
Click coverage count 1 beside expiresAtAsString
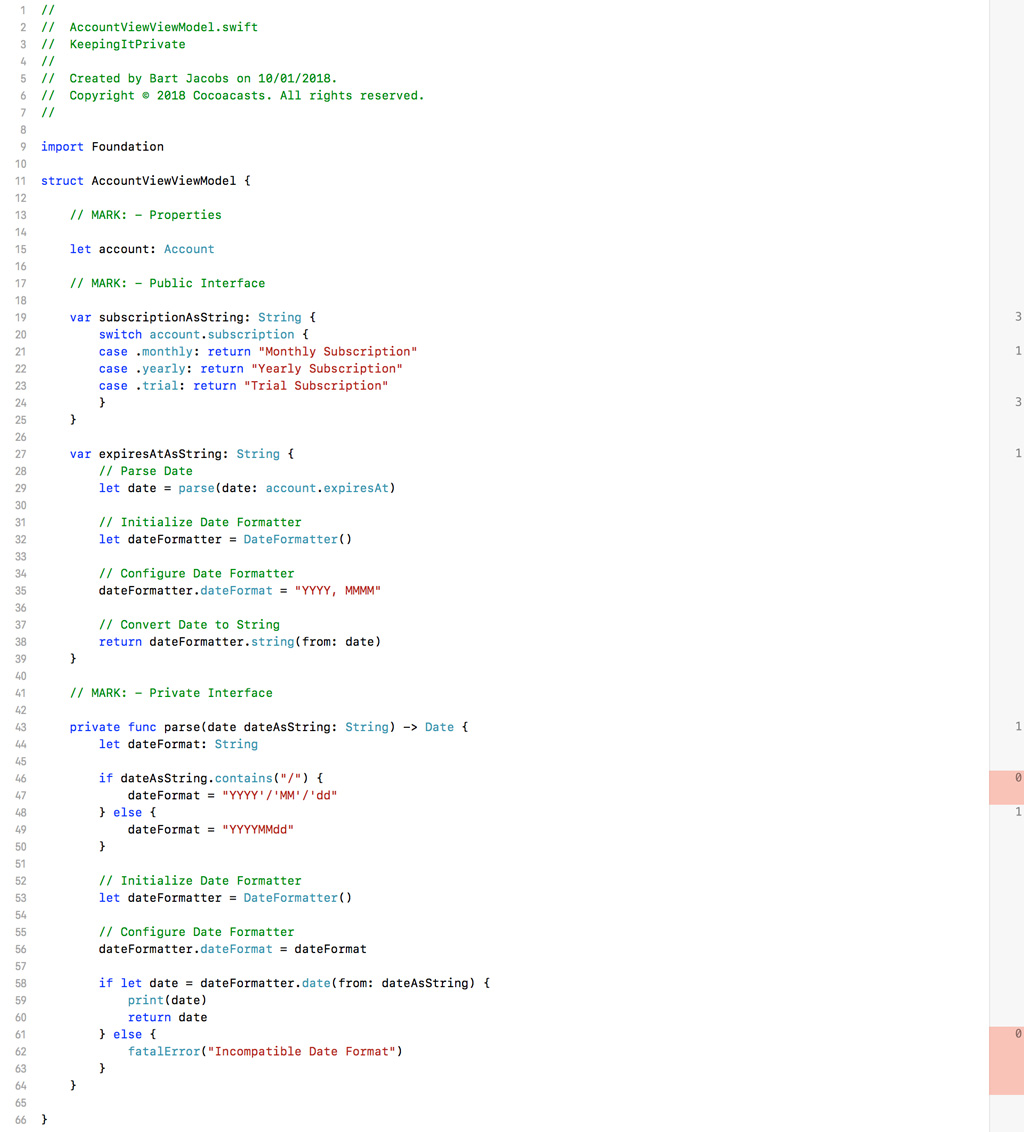(x=1018, y=453)
